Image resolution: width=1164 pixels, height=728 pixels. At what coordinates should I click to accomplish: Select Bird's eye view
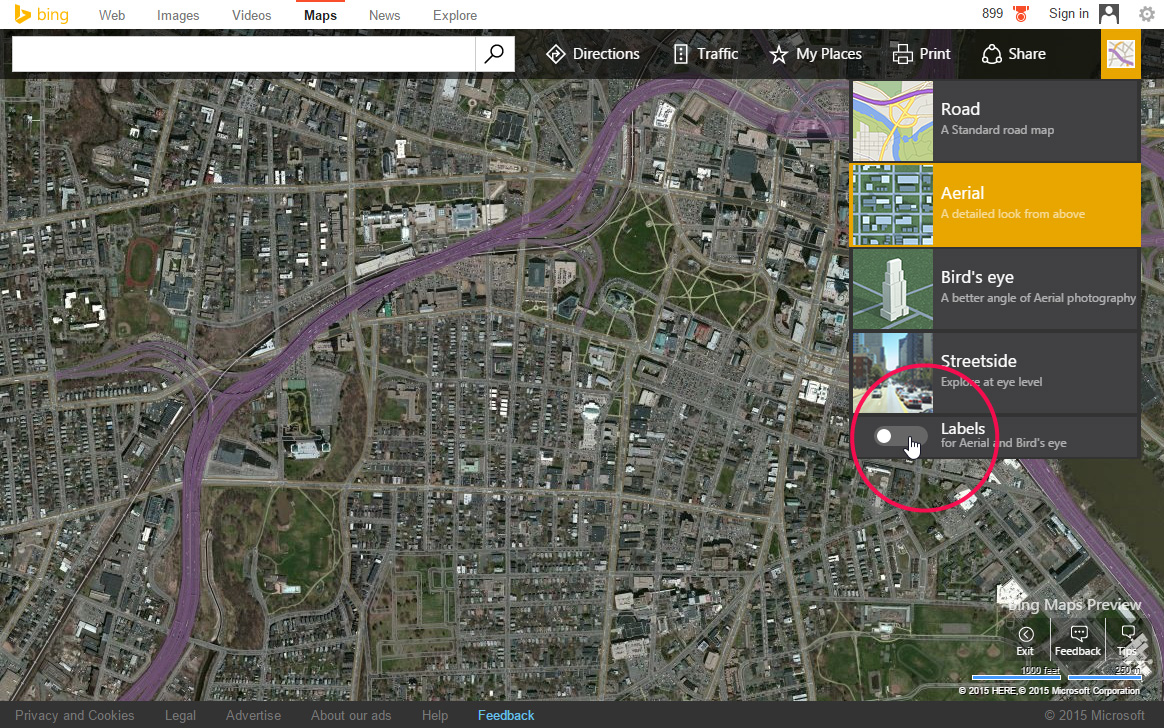[x=995, y=289]
